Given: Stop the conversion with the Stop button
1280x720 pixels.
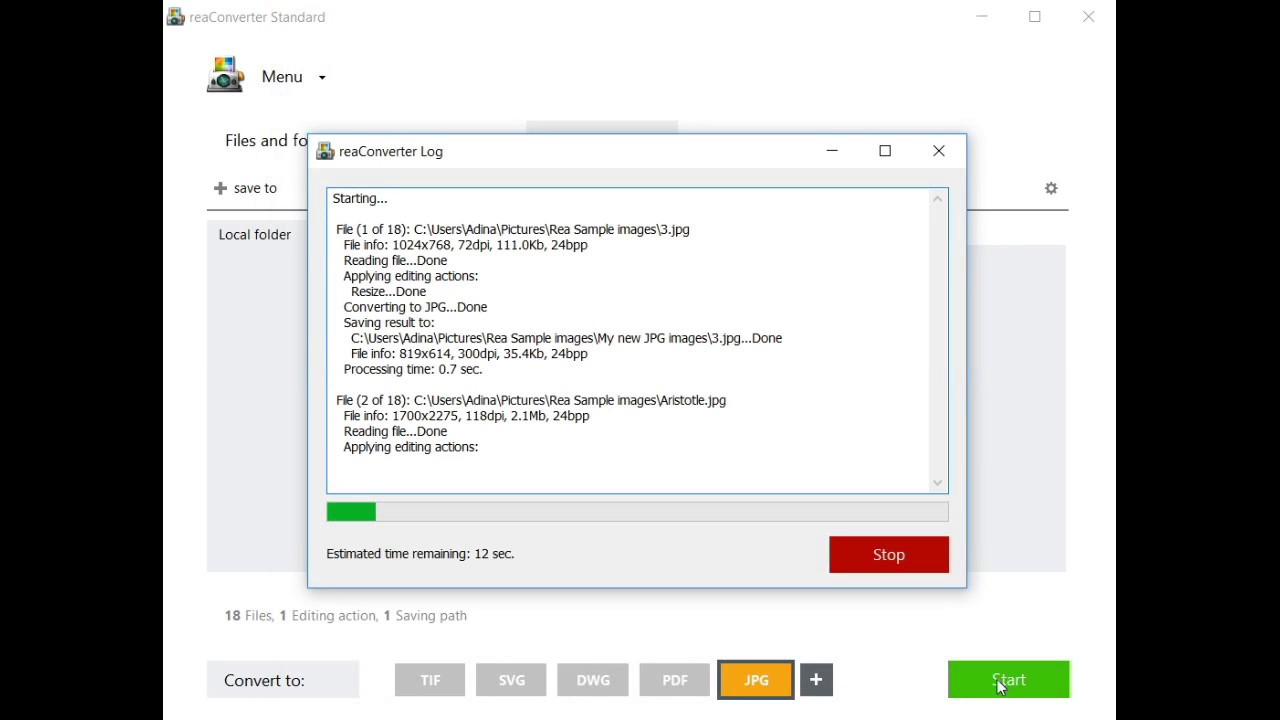Looking at the screenshot, I should coord(889,555).
